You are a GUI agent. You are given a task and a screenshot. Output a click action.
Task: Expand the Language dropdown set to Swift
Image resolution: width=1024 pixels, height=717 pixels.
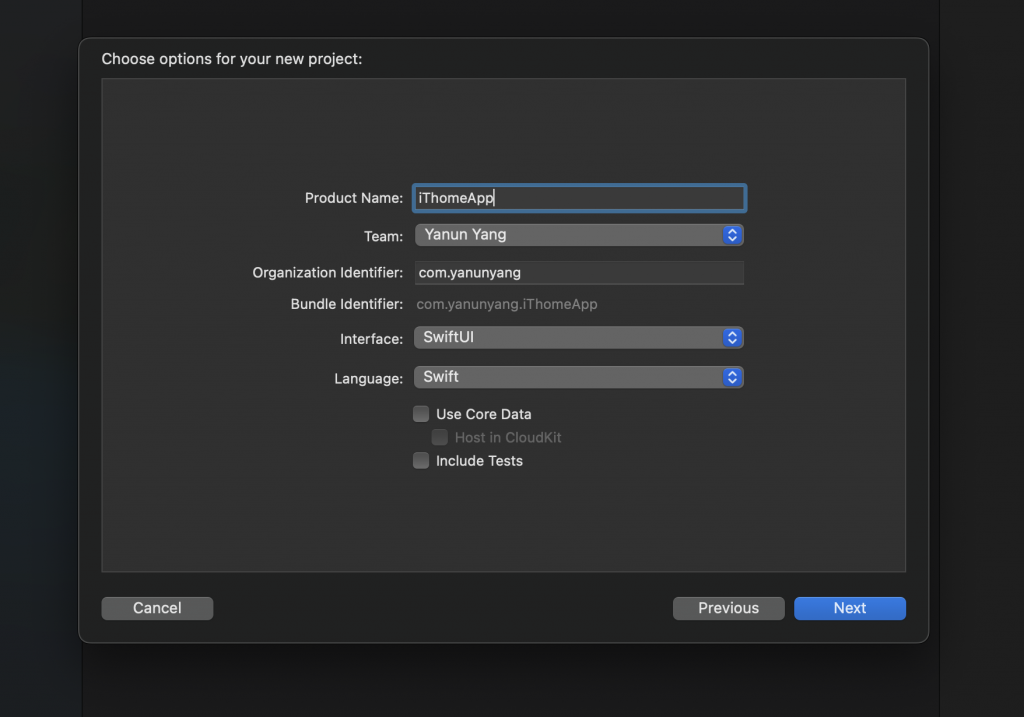pos(570,377)
